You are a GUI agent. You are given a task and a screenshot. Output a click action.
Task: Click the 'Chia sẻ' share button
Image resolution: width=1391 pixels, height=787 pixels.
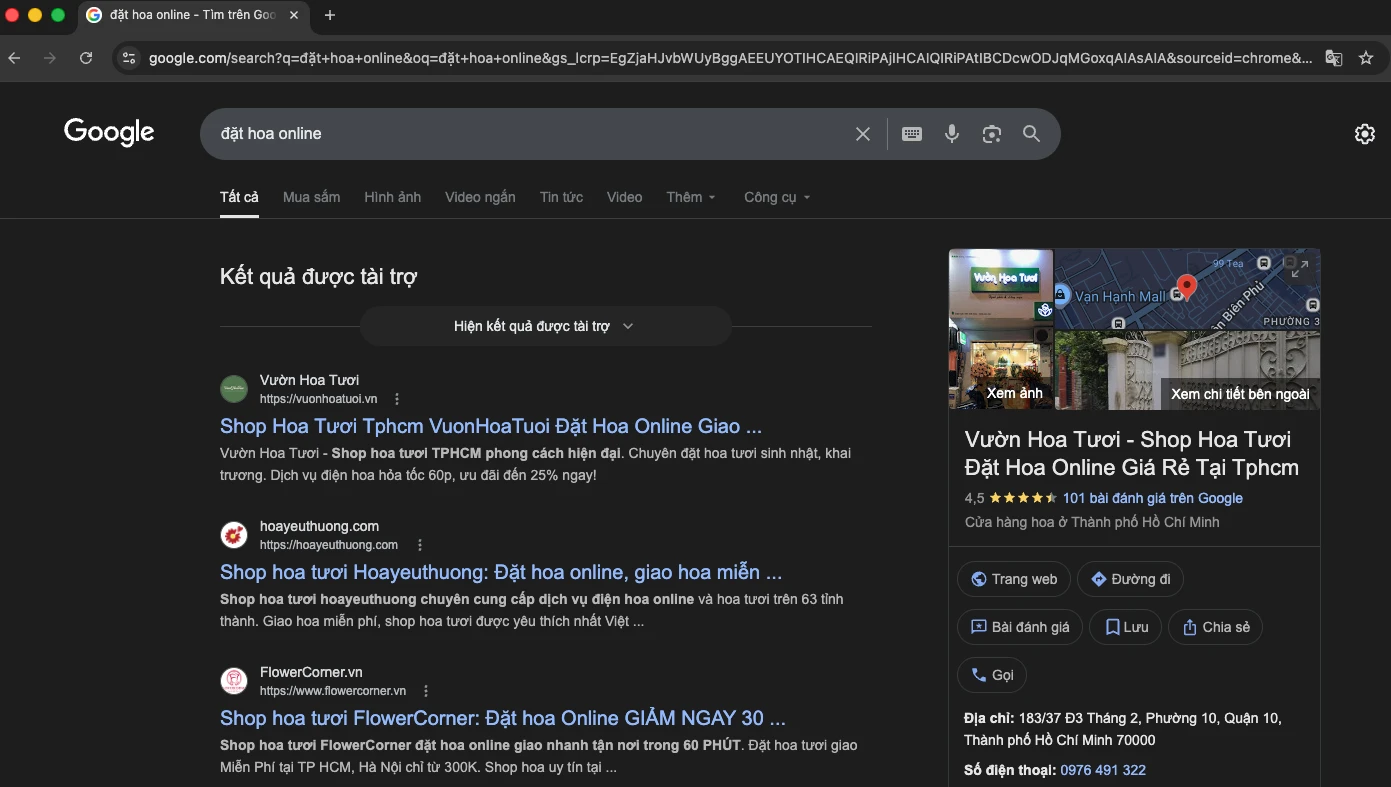point(1216,627)
